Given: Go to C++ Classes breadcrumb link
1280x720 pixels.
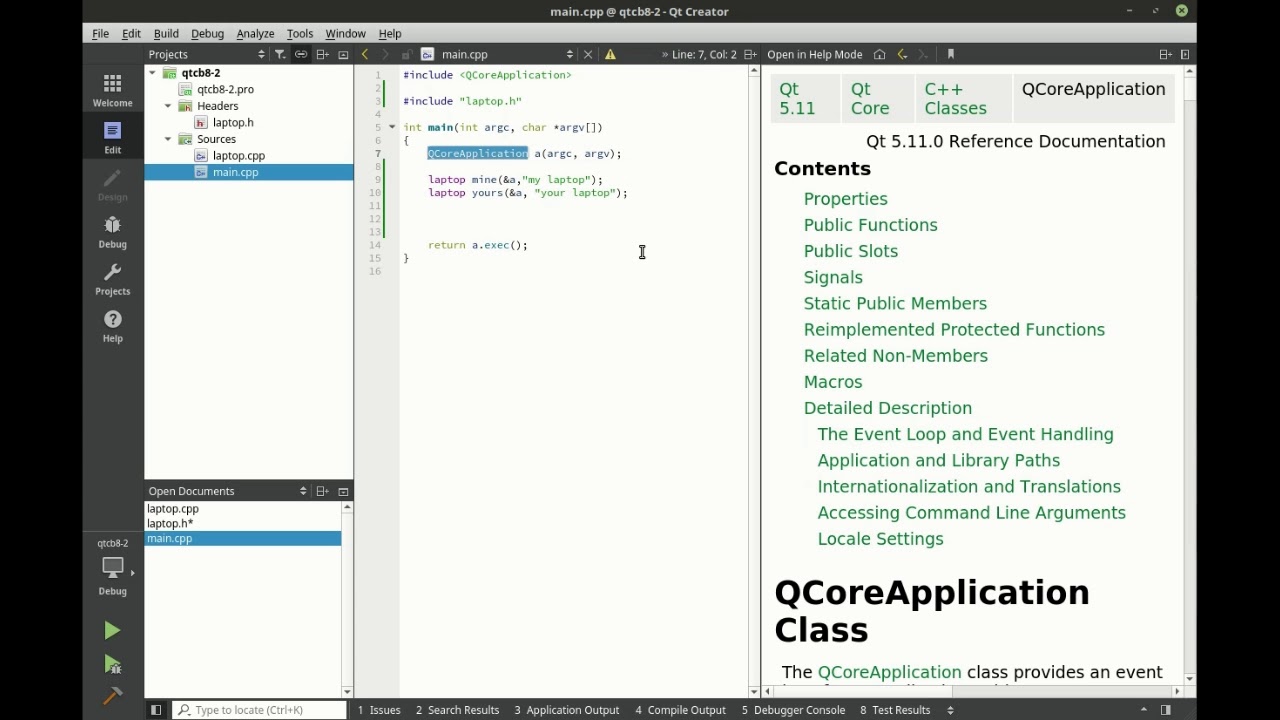Looking at the screenshot, I should (955, 99).
